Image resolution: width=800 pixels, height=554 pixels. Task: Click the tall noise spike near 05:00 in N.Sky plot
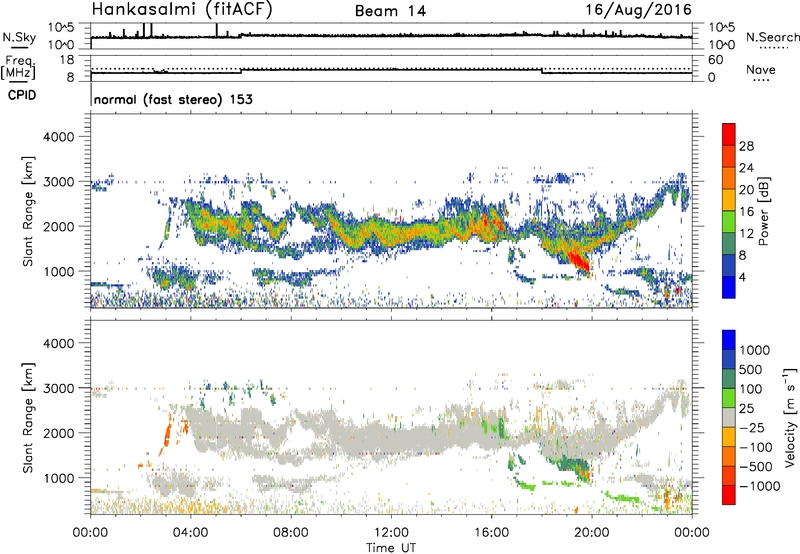click(x=216, y=31)
